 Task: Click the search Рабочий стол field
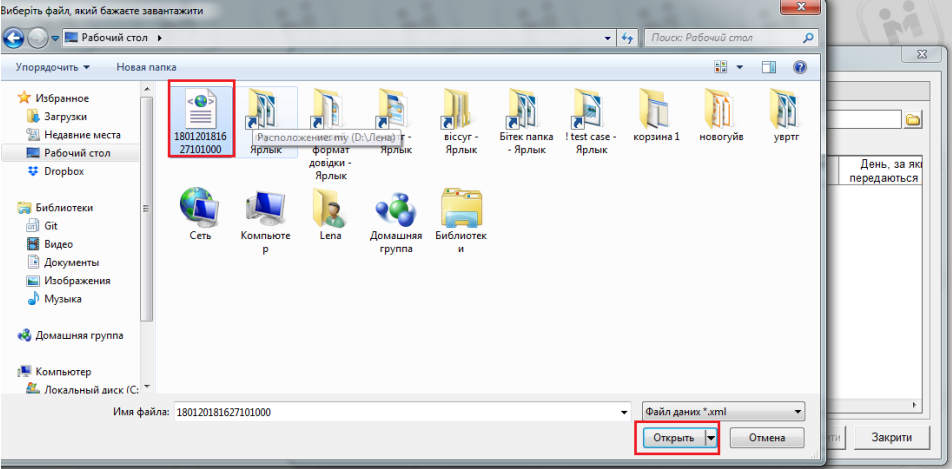point(722,37)
